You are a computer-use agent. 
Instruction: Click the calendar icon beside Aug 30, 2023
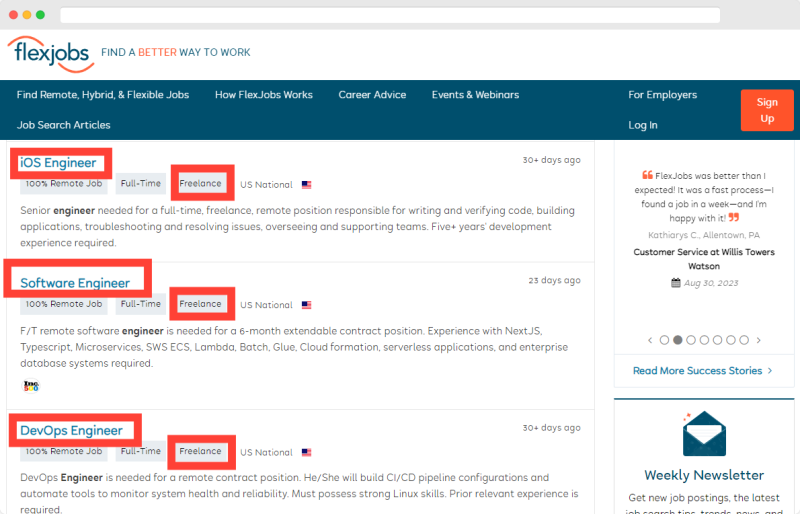point(676,283)
